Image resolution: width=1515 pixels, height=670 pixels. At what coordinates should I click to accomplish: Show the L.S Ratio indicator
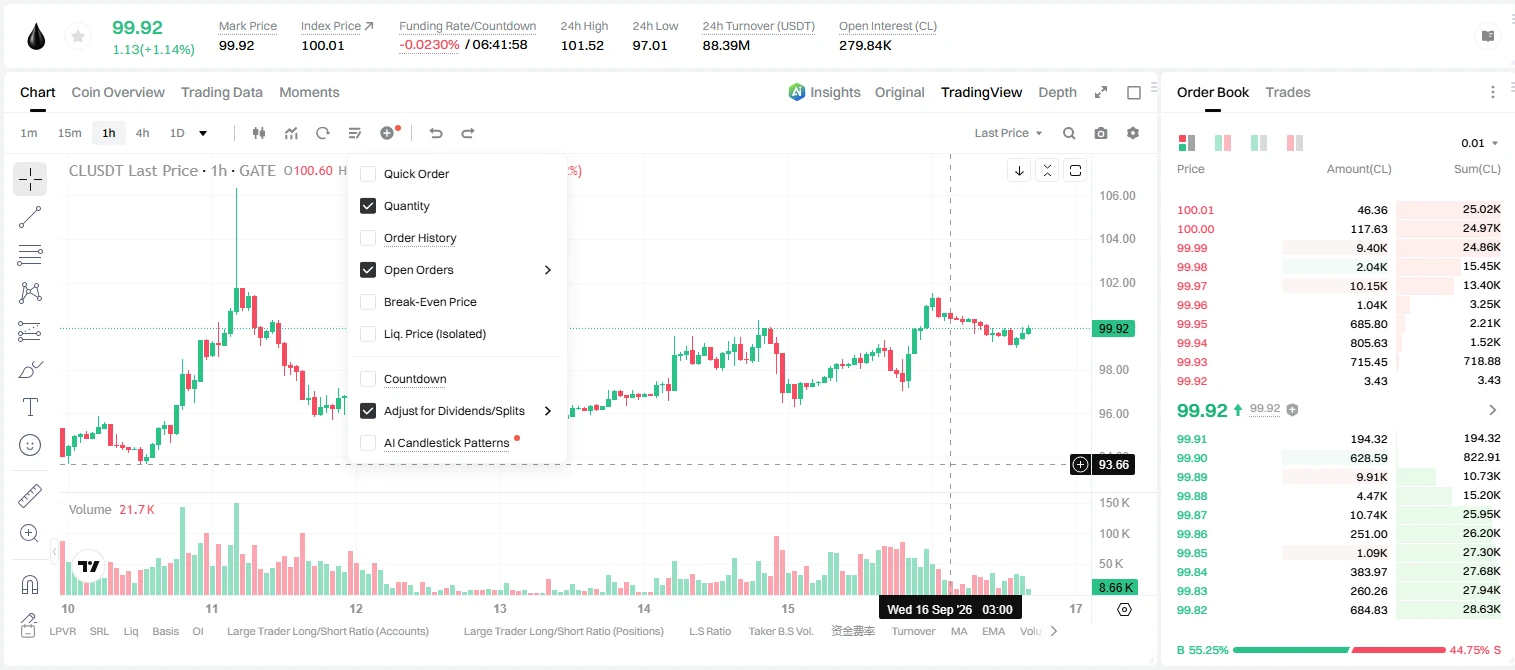tap(710, 631)
